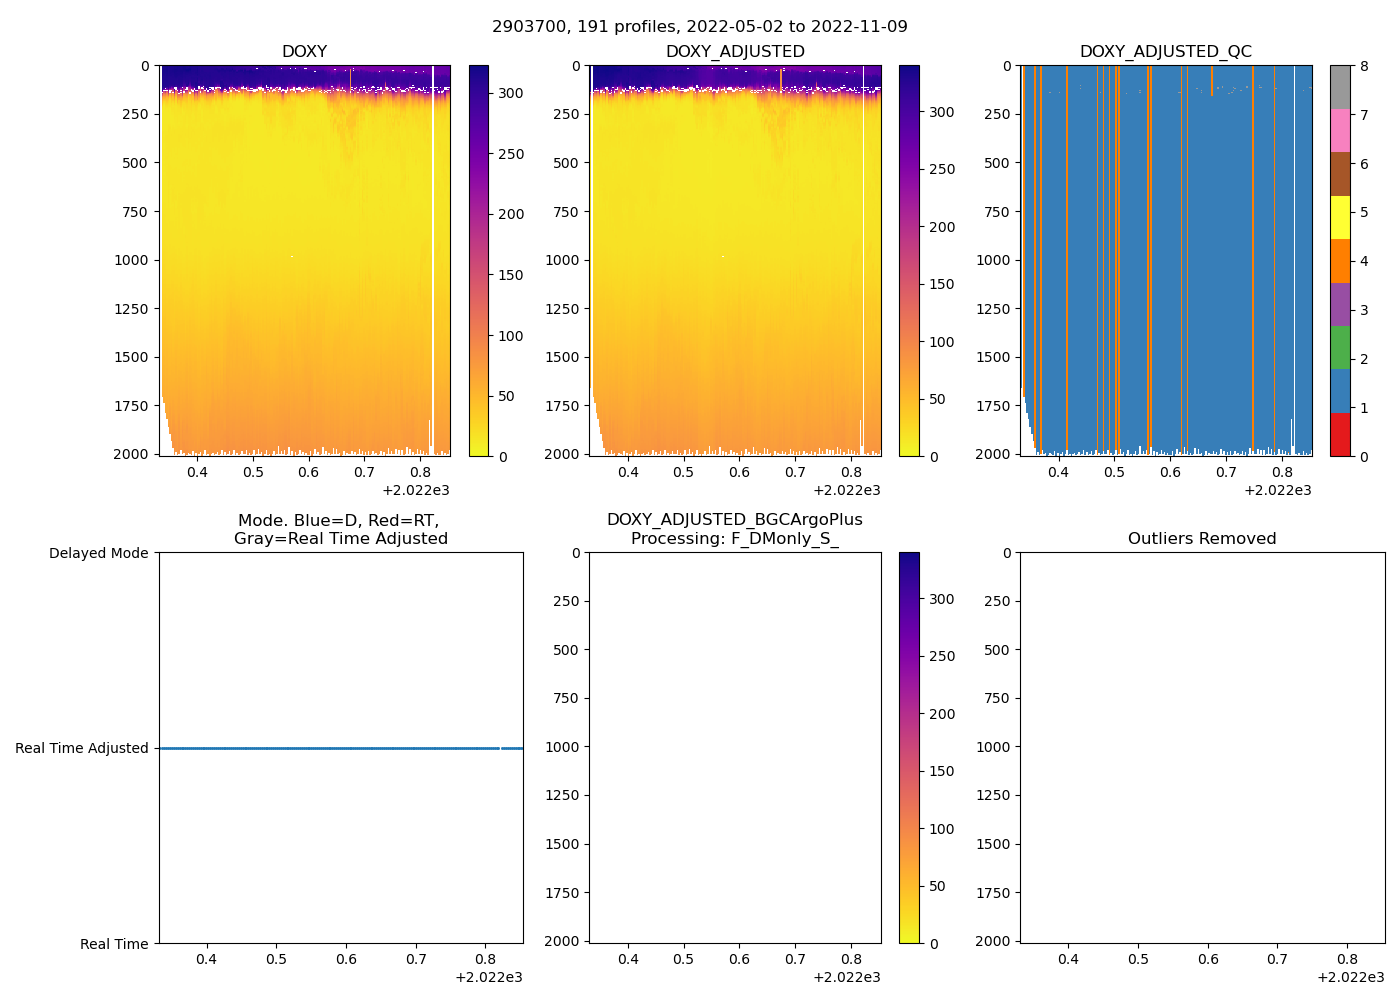Screen dimensions: 1400x1000
Task: Click the DOXY_ADJUSTED_QC plot title
Action: point(1165,52)
